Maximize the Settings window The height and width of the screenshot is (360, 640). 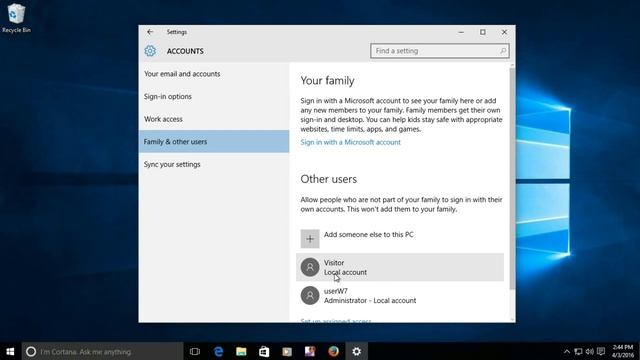482,32
